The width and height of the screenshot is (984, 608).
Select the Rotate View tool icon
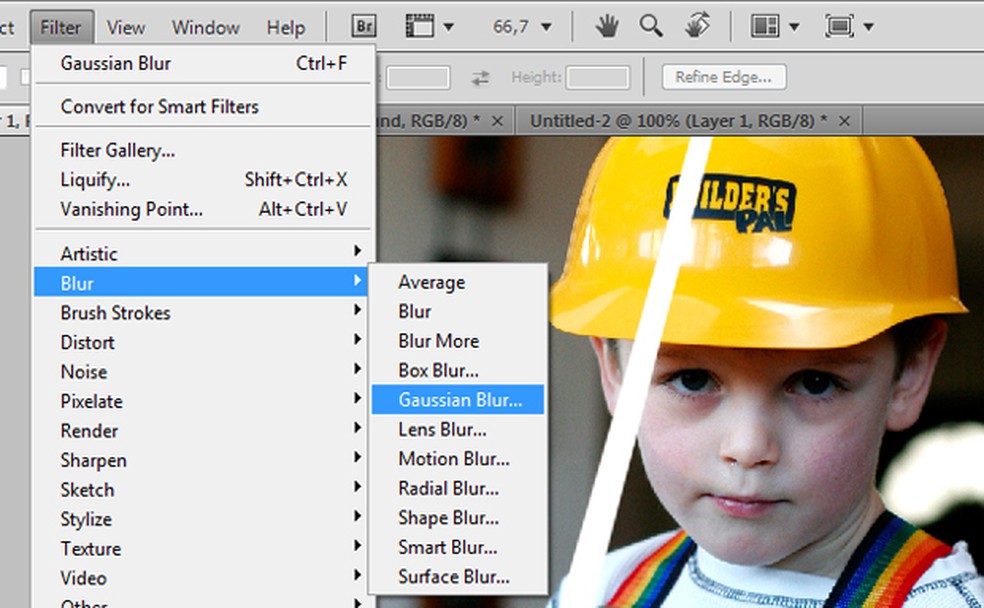[698, 26]
